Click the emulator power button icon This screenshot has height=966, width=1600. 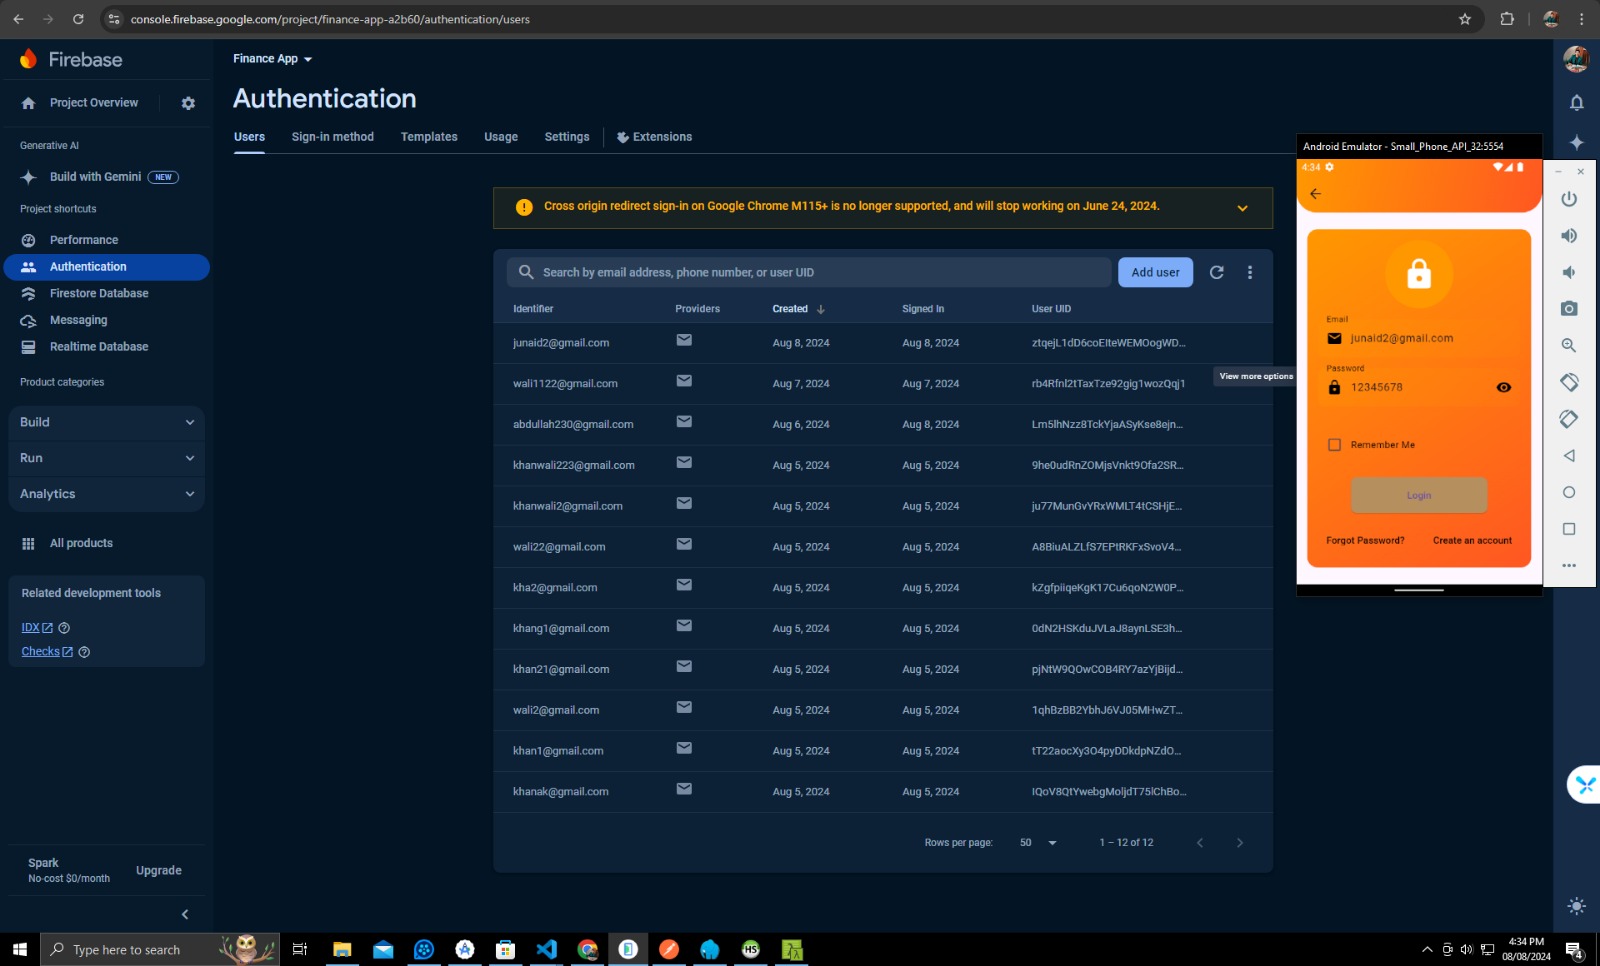point(1569,199)
